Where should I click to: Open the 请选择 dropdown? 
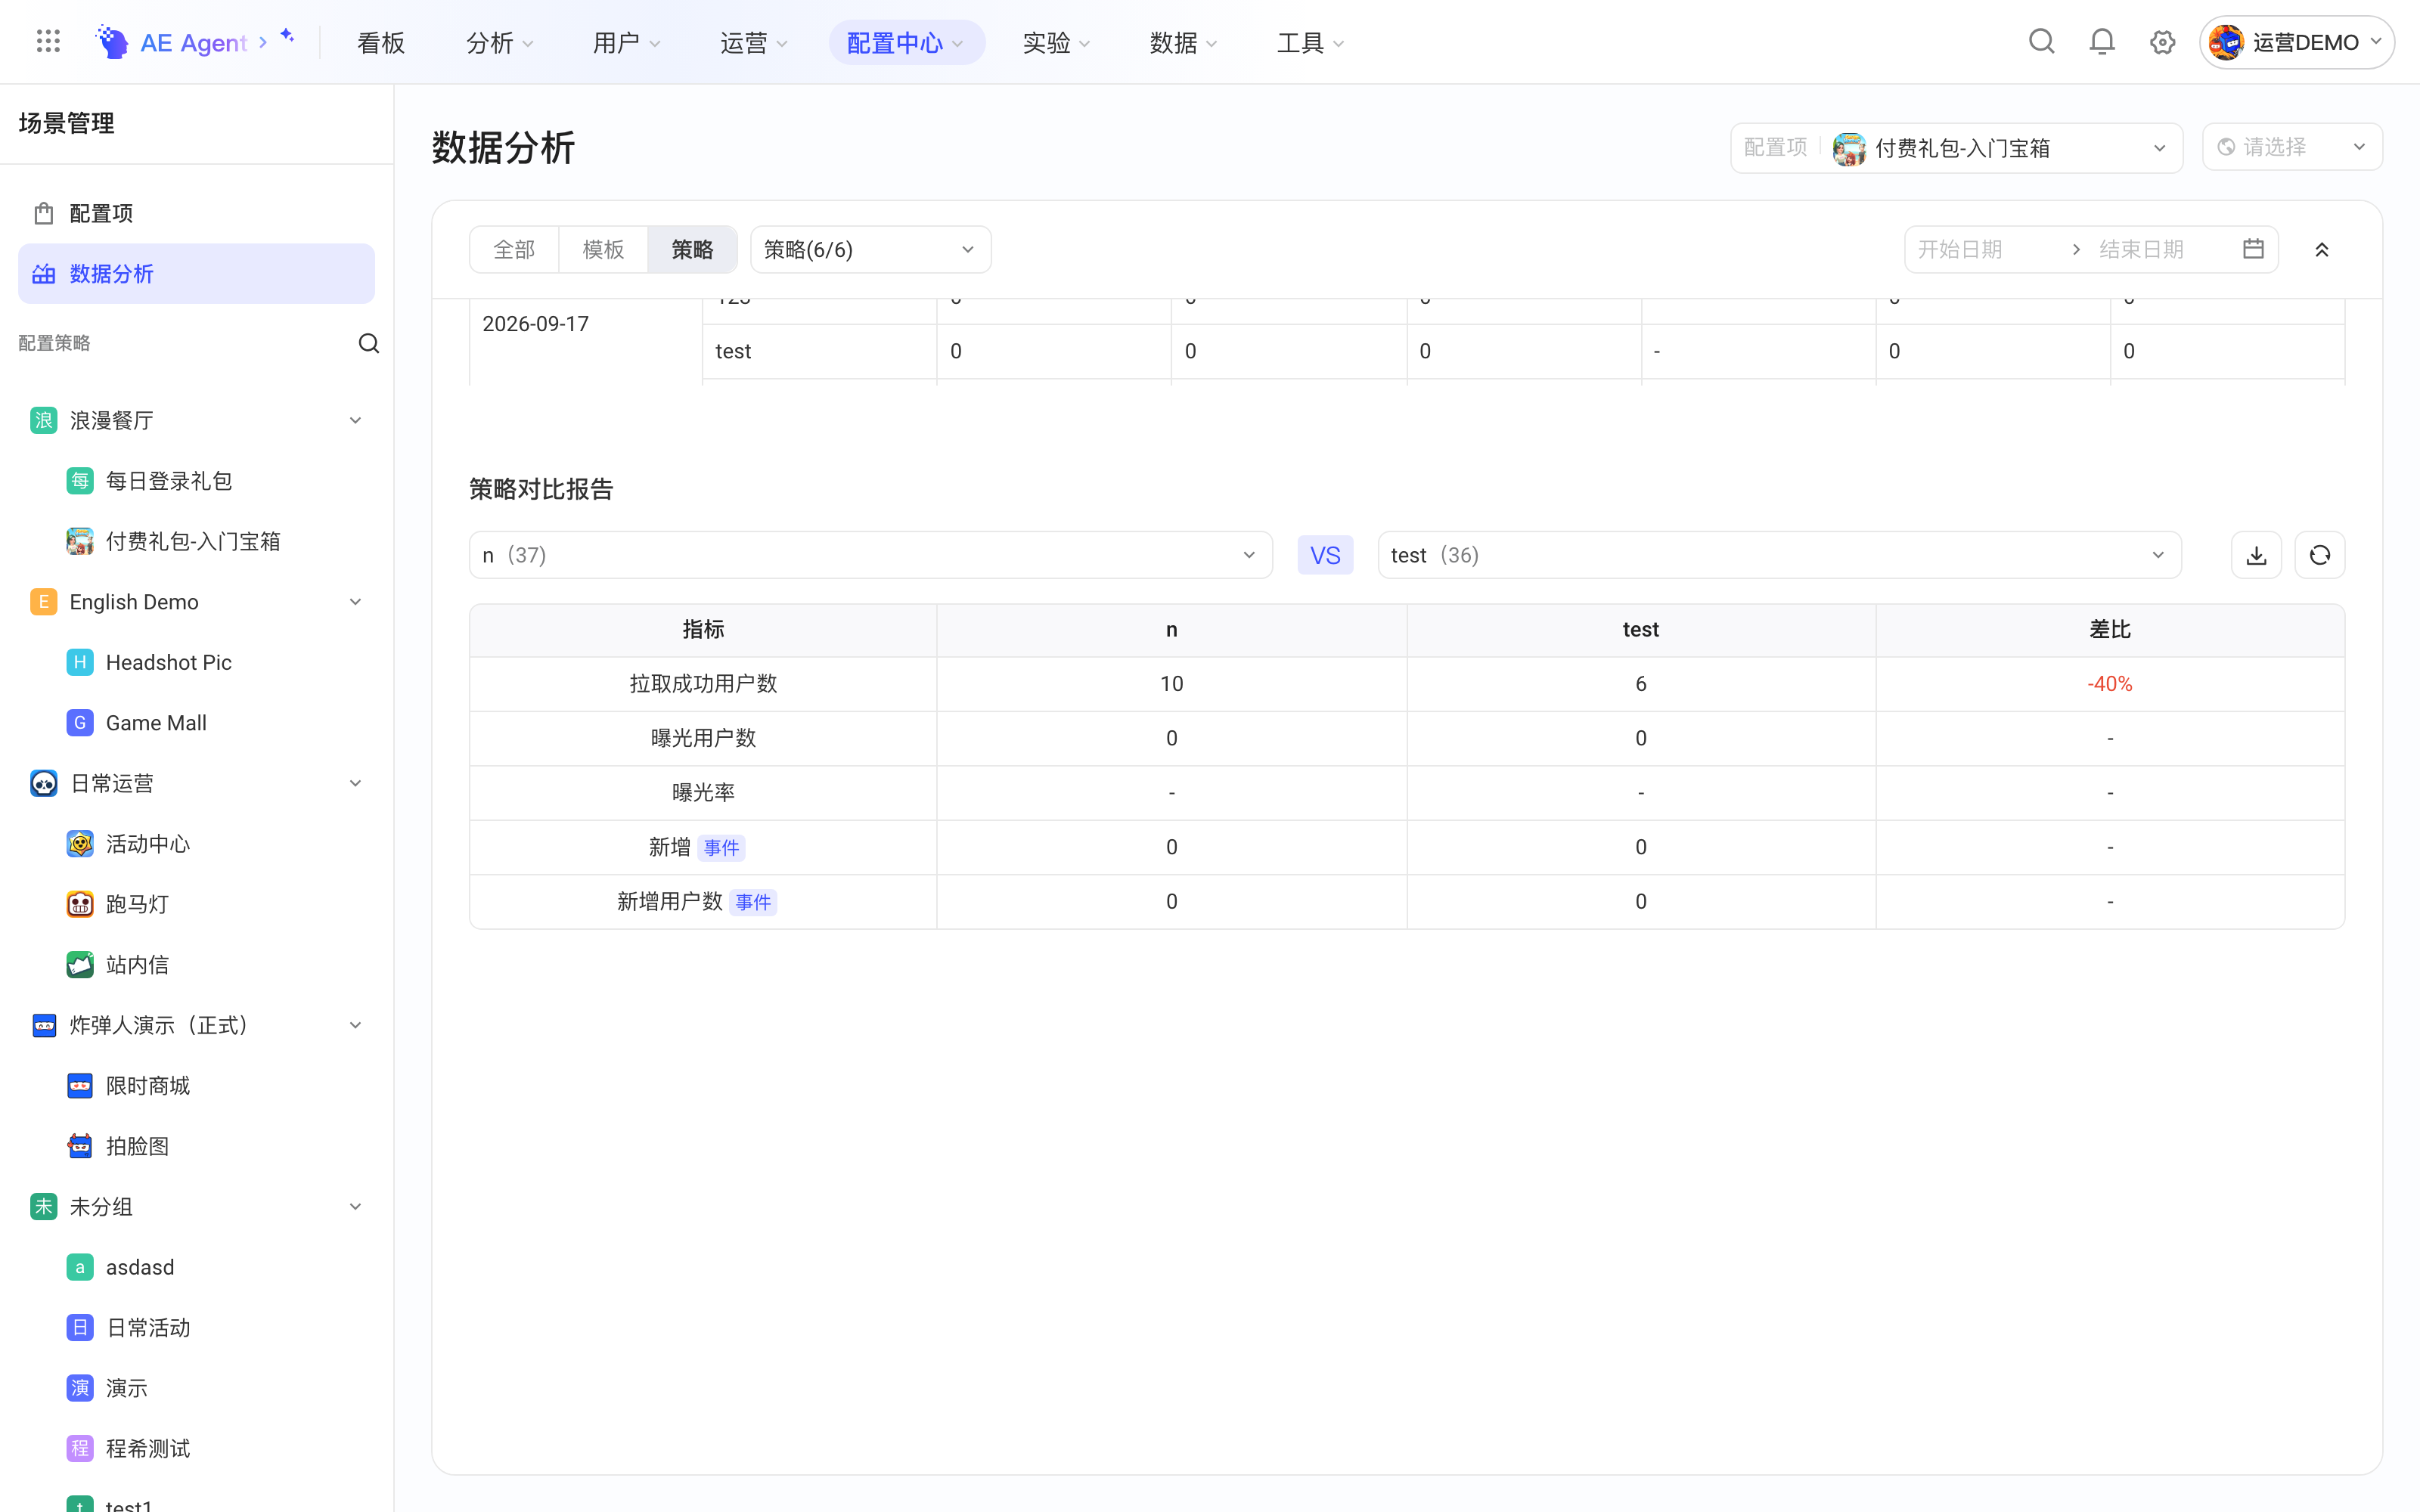point(2292,147)
